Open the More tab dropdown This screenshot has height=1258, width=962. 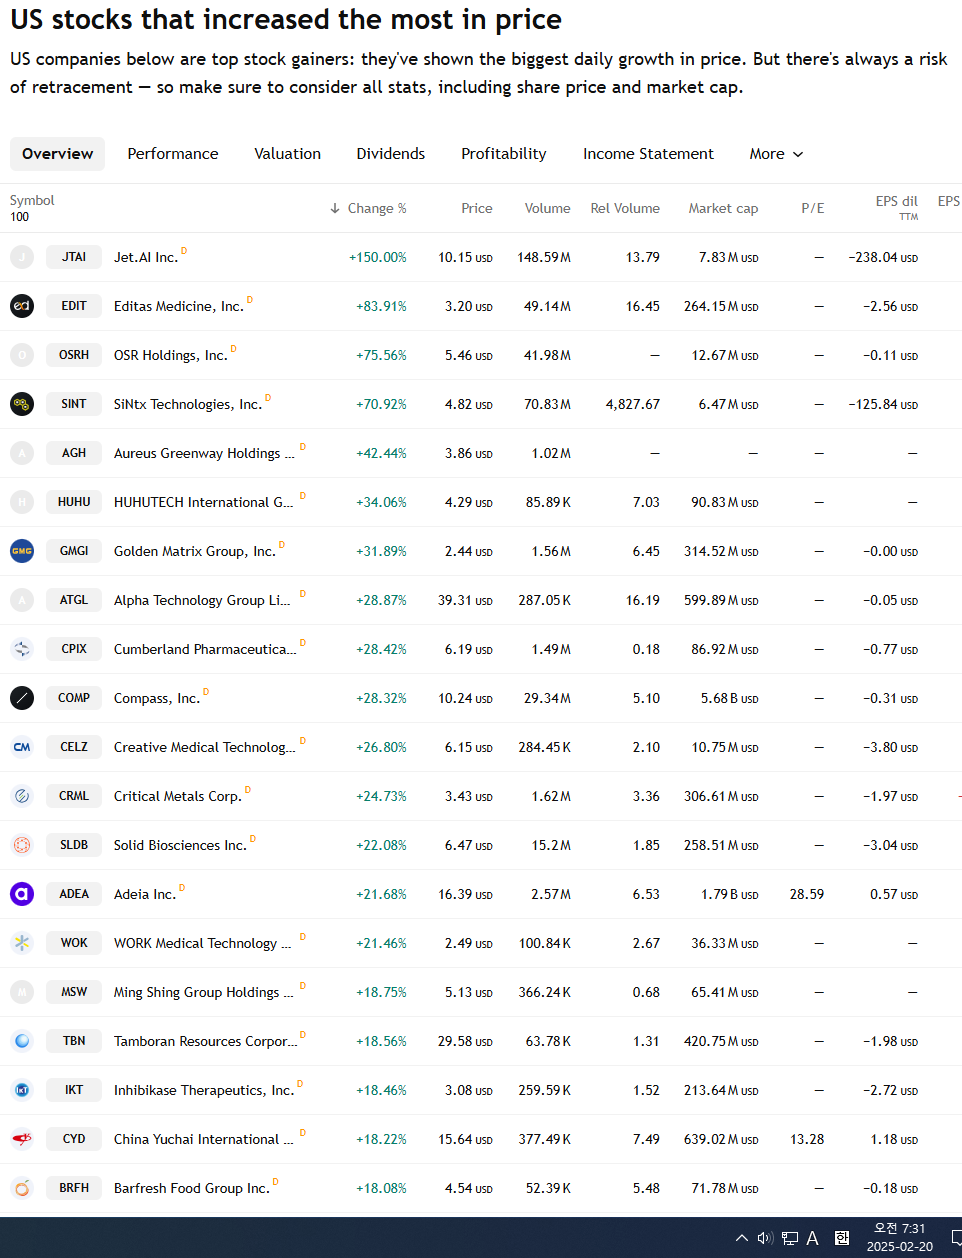pyautogui.click(x=776, y=154)
